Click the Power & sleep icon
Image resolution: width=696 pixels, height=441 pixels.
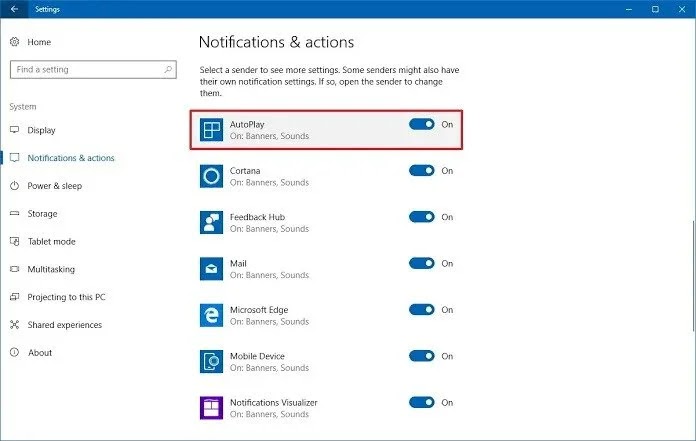(15, 185)
